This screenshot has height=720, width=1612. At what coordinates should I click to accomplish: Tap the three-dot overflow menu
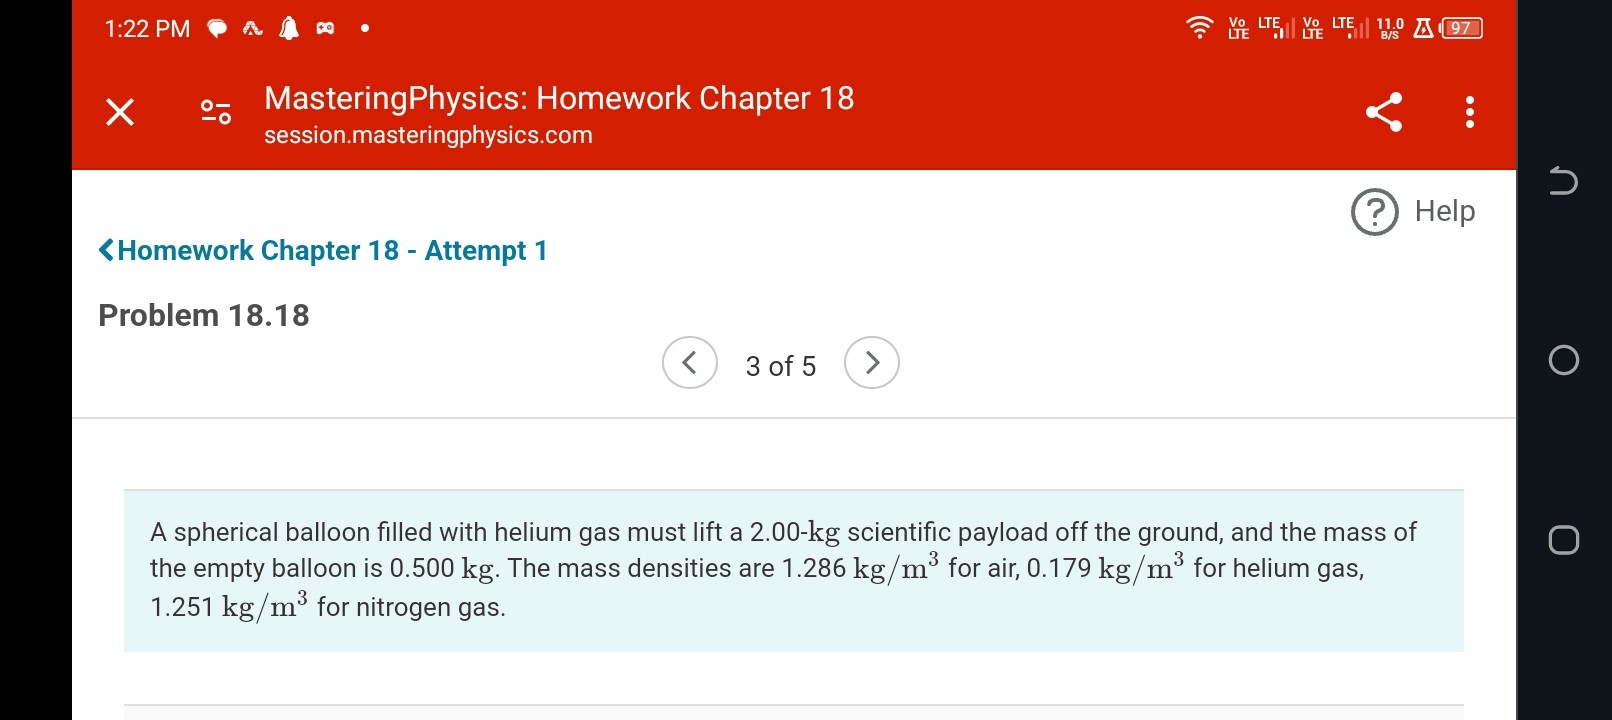(x=1468, y=113)
